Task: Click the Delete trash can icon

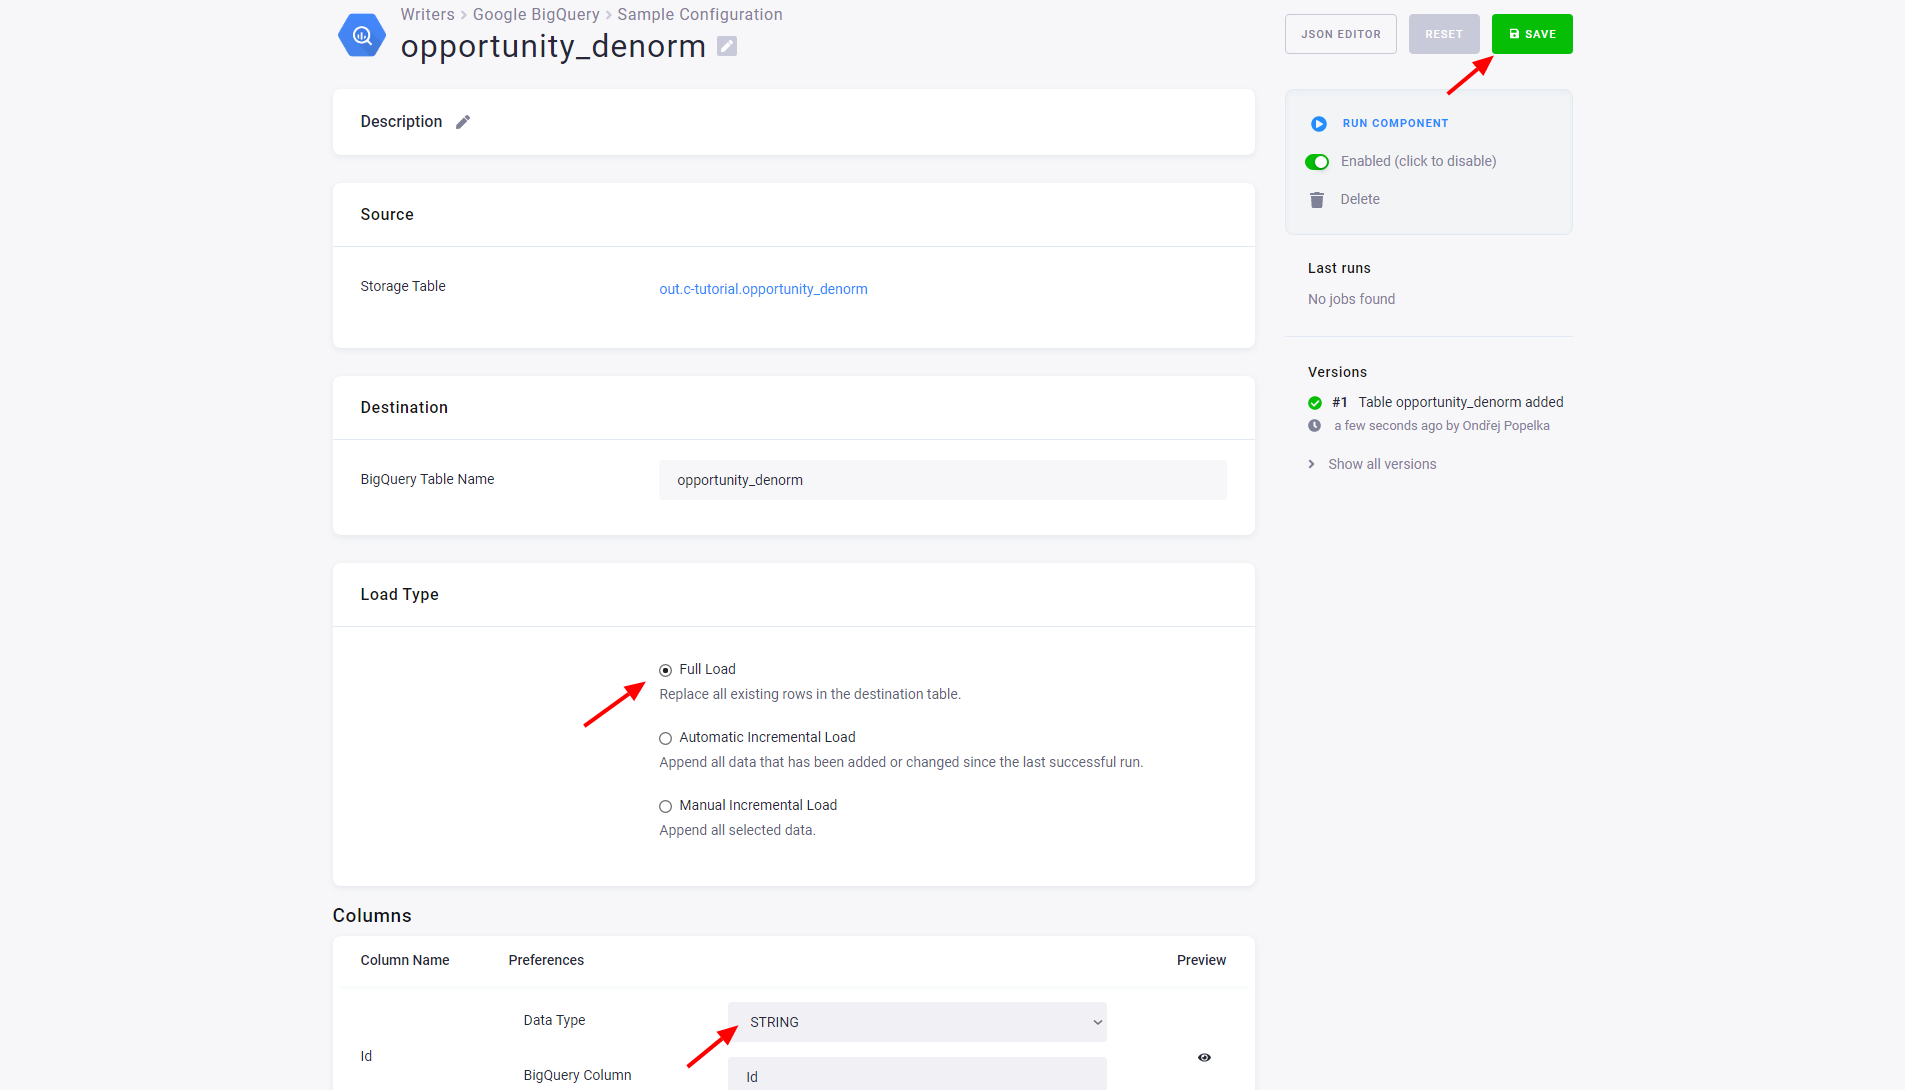Action: (x=1317, y=200)
